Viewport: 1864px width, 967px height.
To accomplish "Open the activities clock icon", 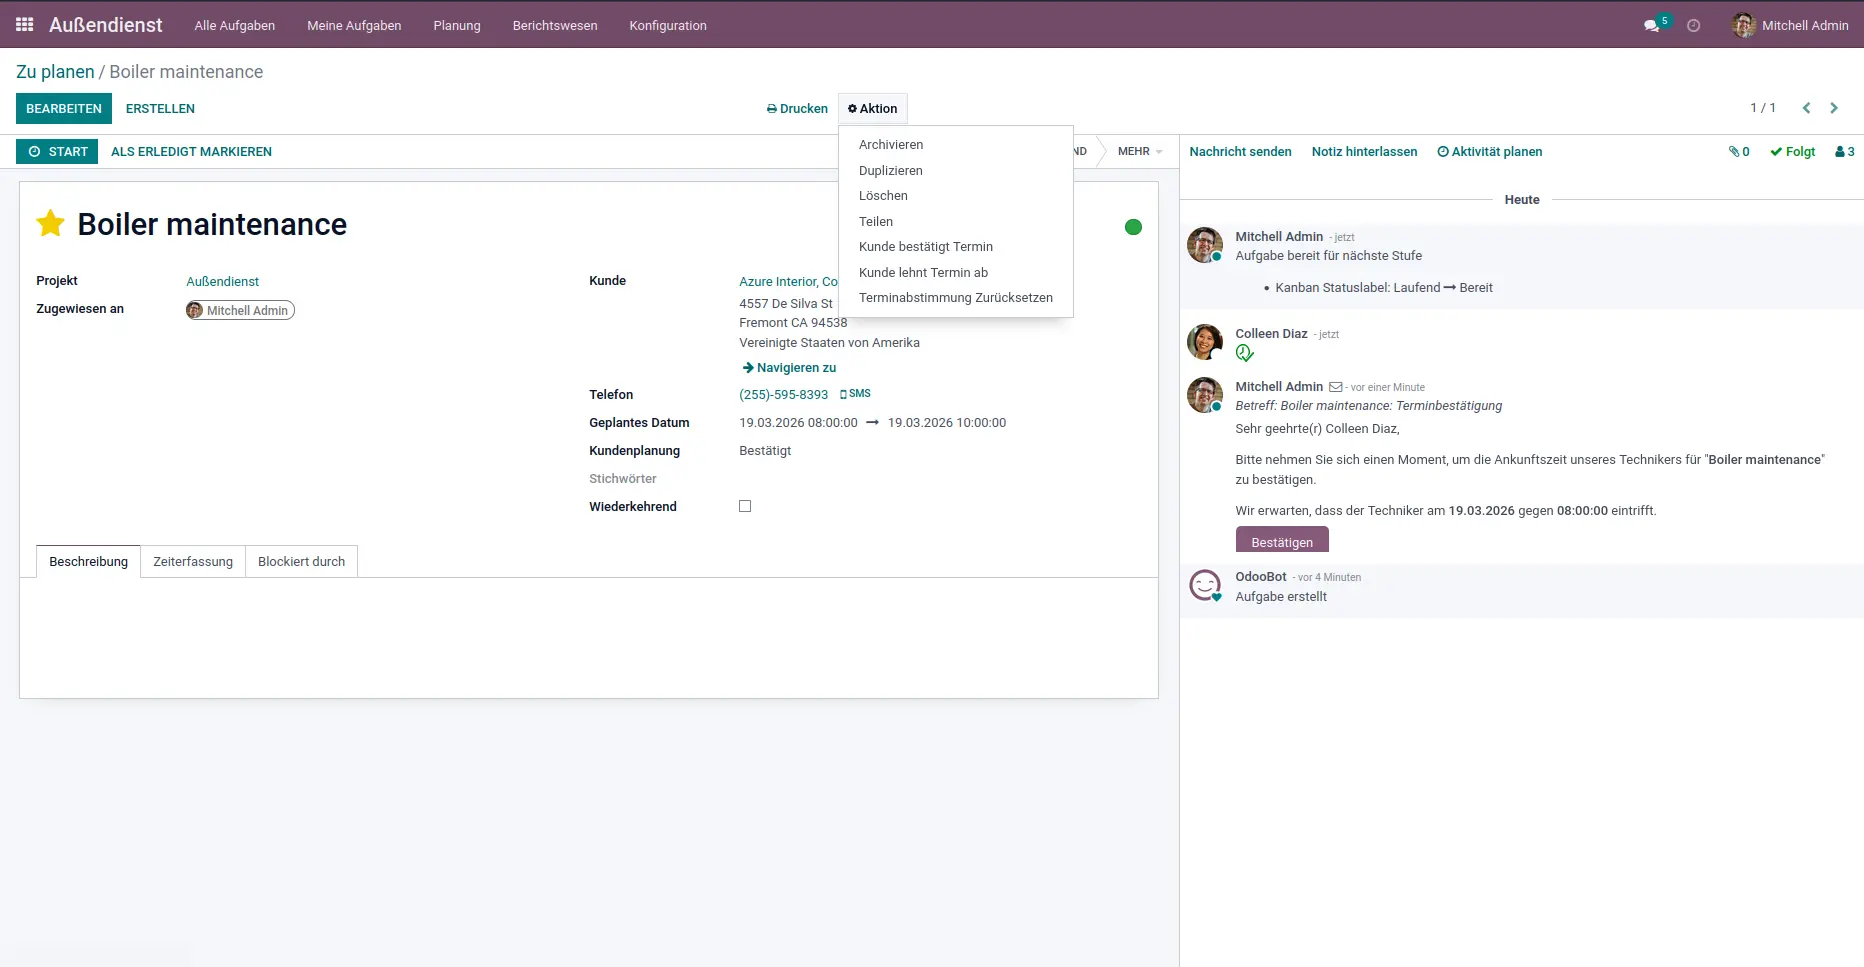I will click(1693, 26).
